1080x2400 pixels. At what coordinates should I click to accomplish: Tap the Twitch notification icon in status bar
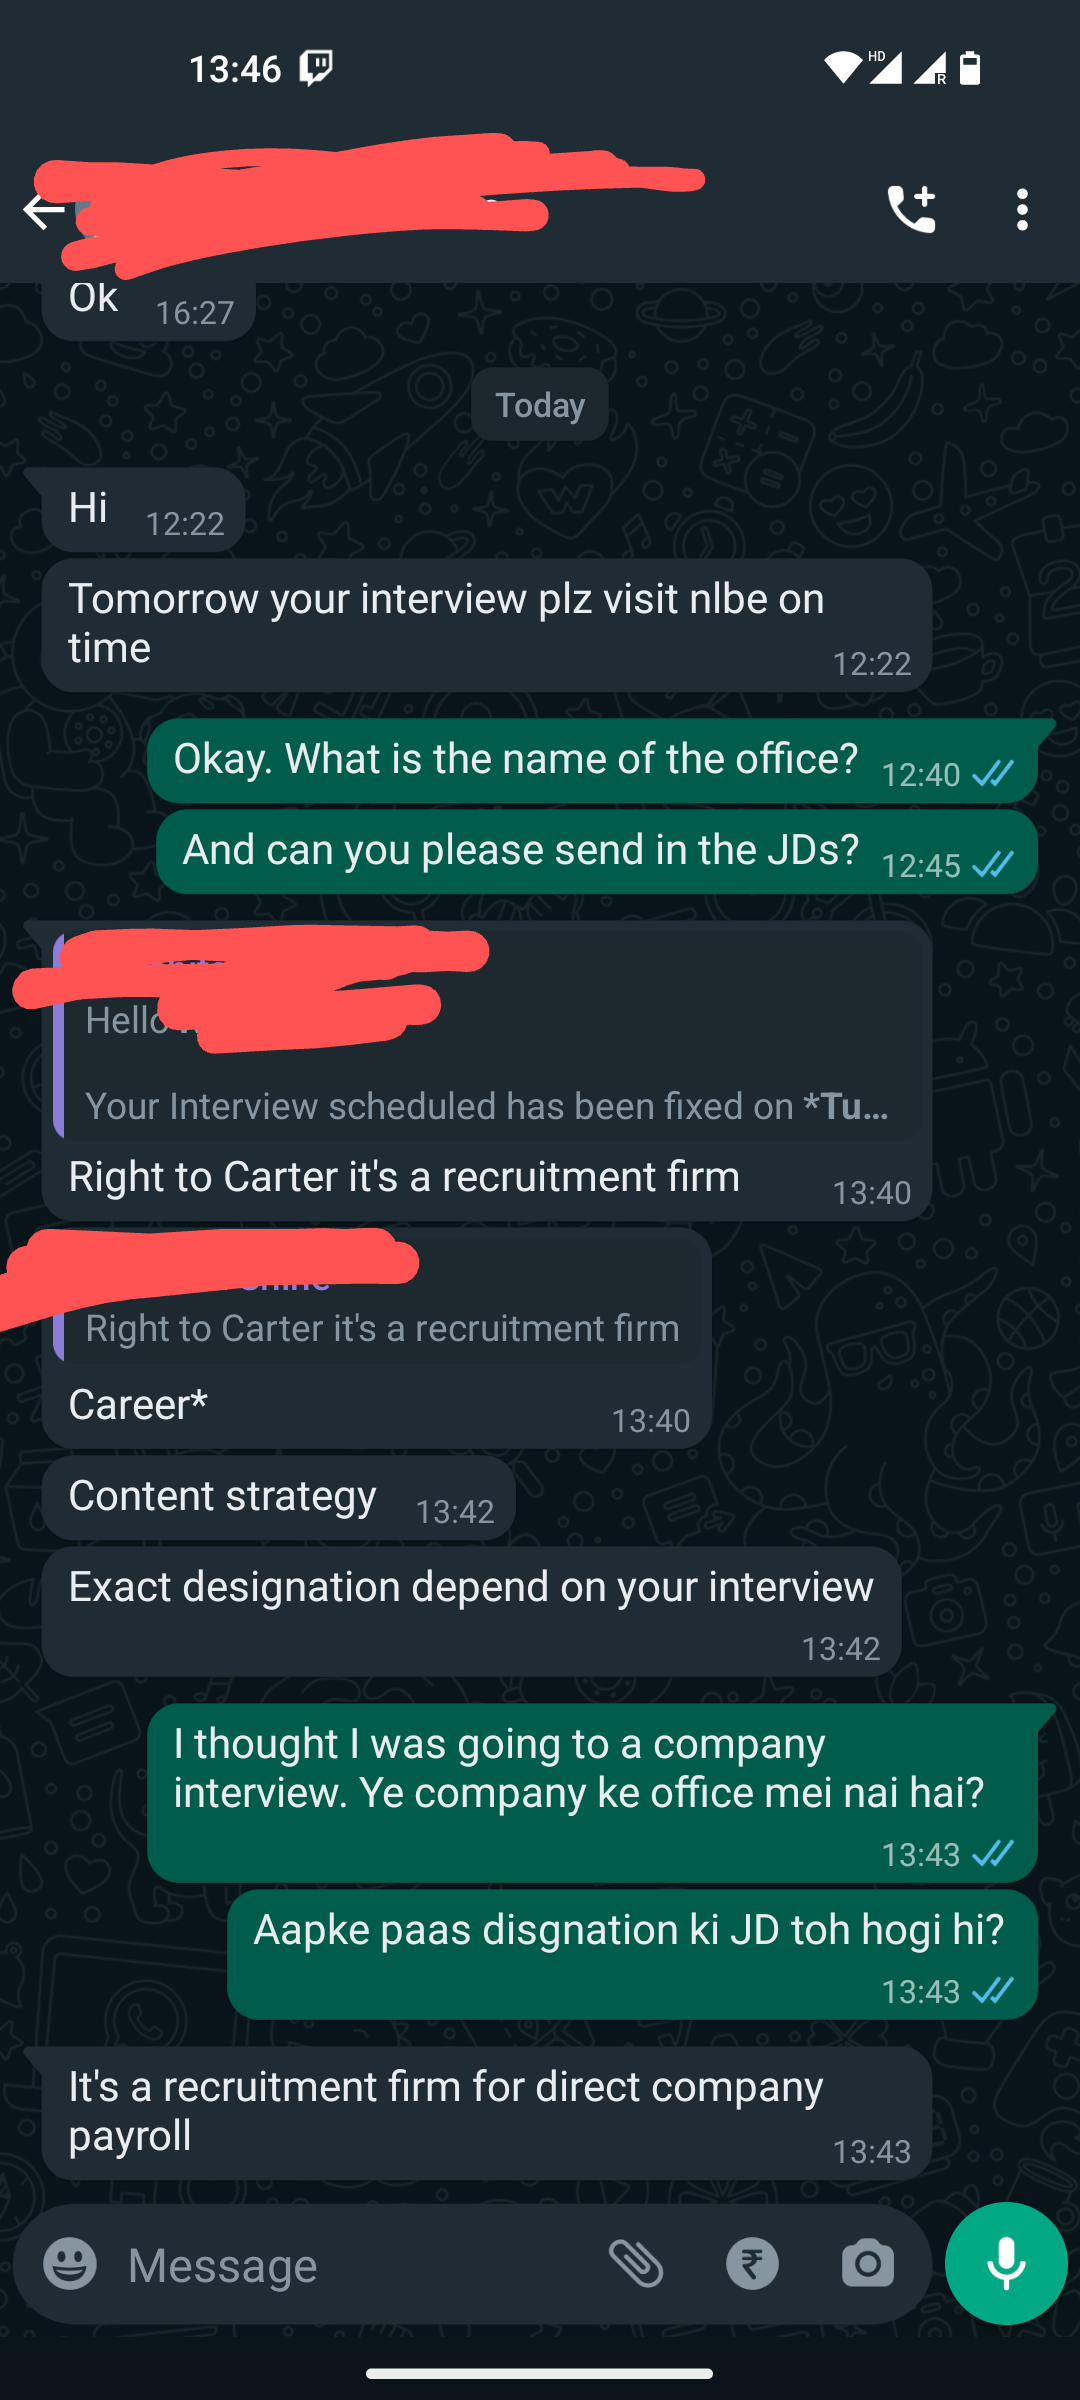pos(316,68)
